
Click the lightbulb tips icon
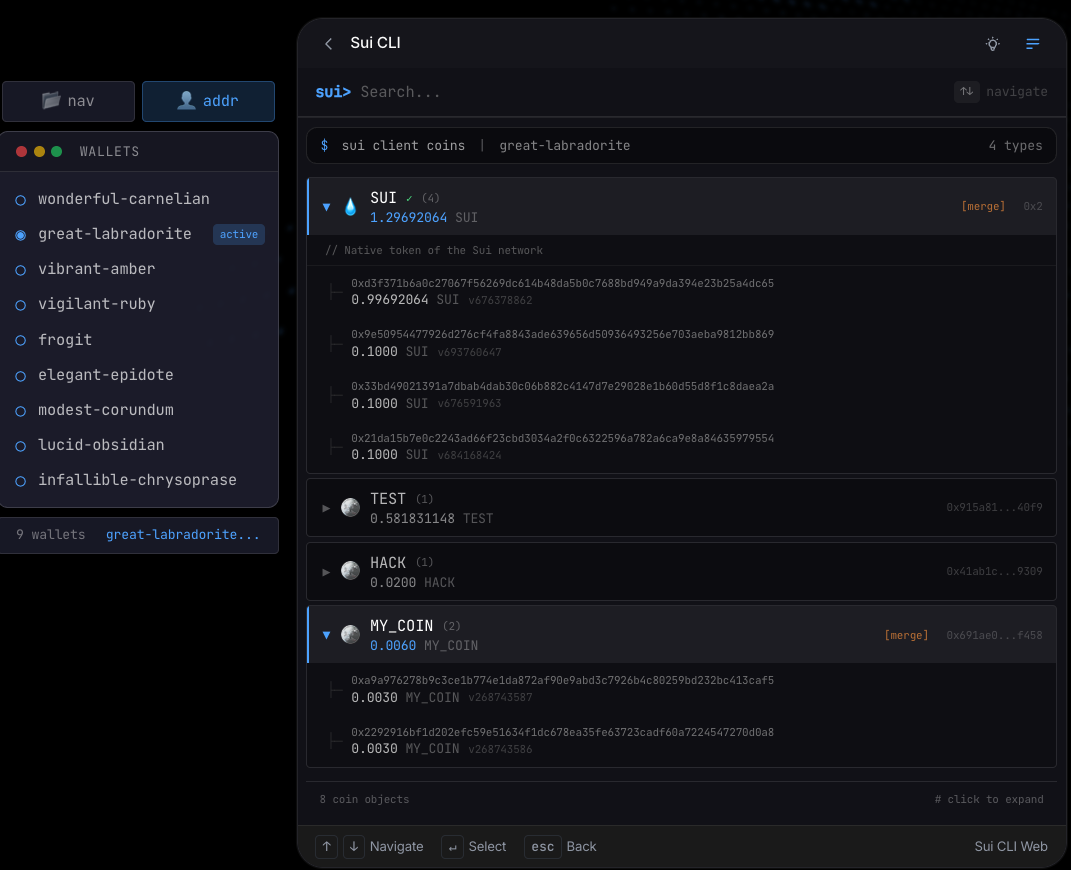click(992, 44)
